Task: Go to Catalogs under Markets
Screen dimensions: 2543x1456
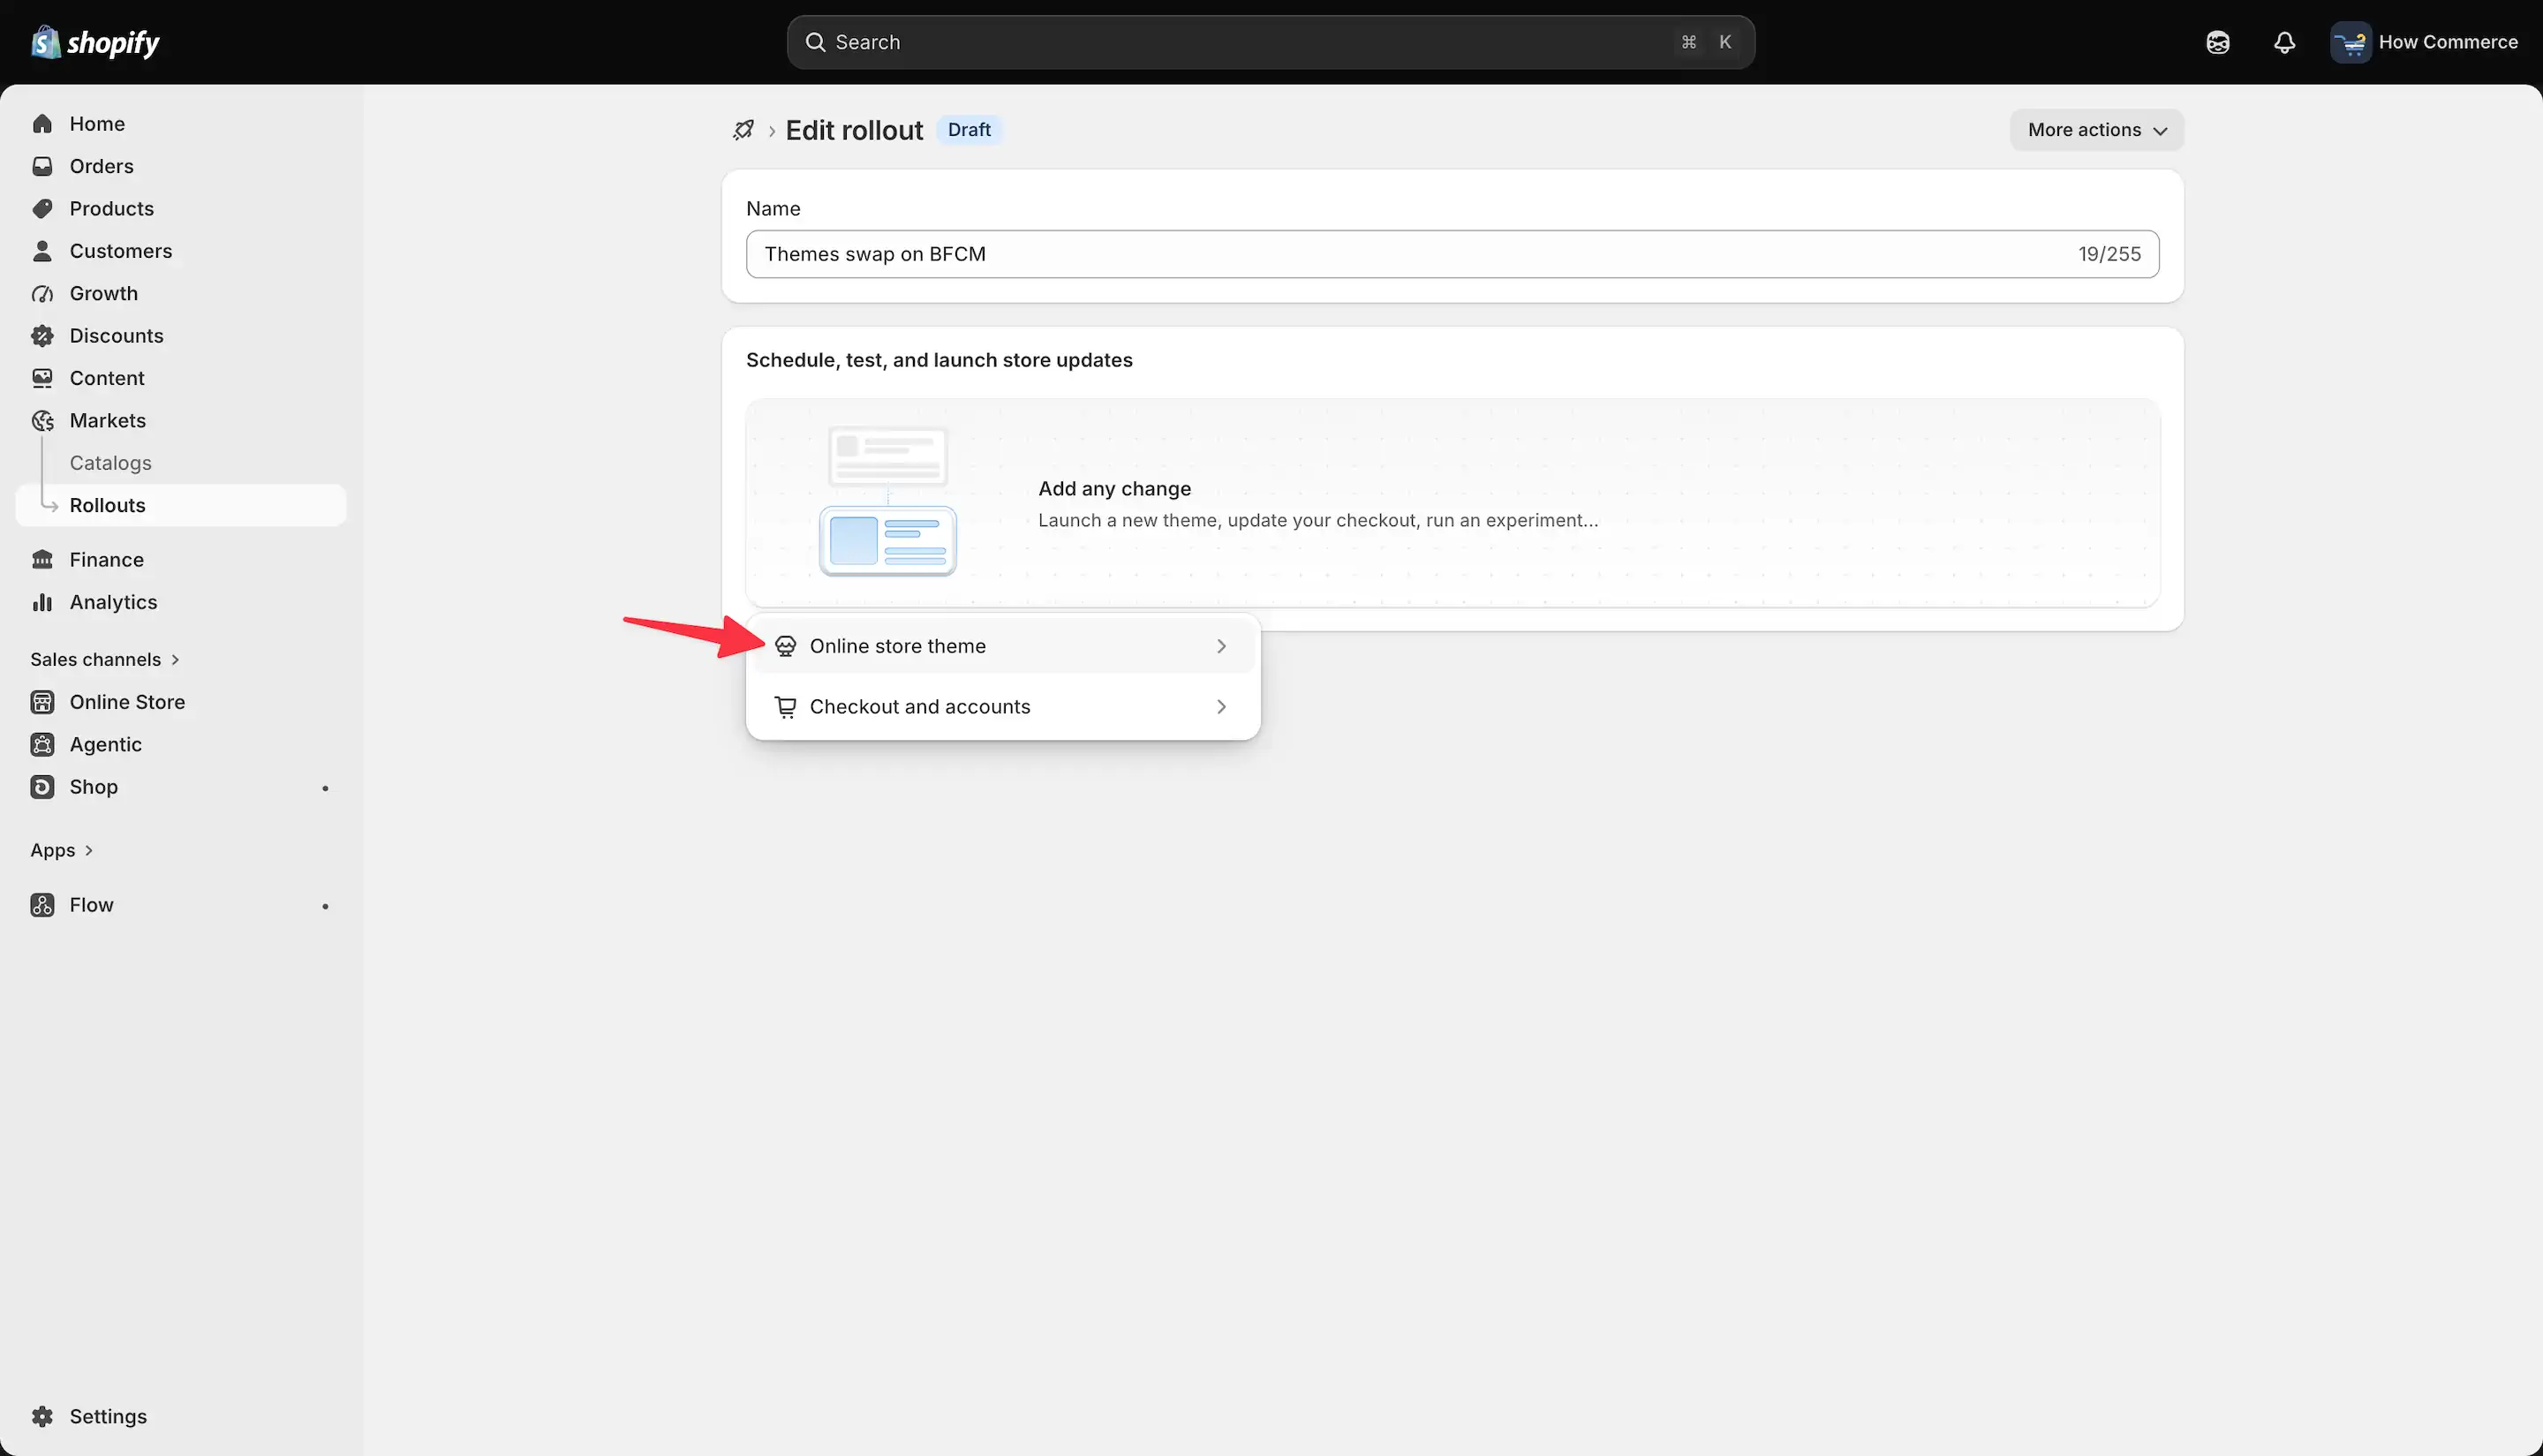Action: click(111, 463)
